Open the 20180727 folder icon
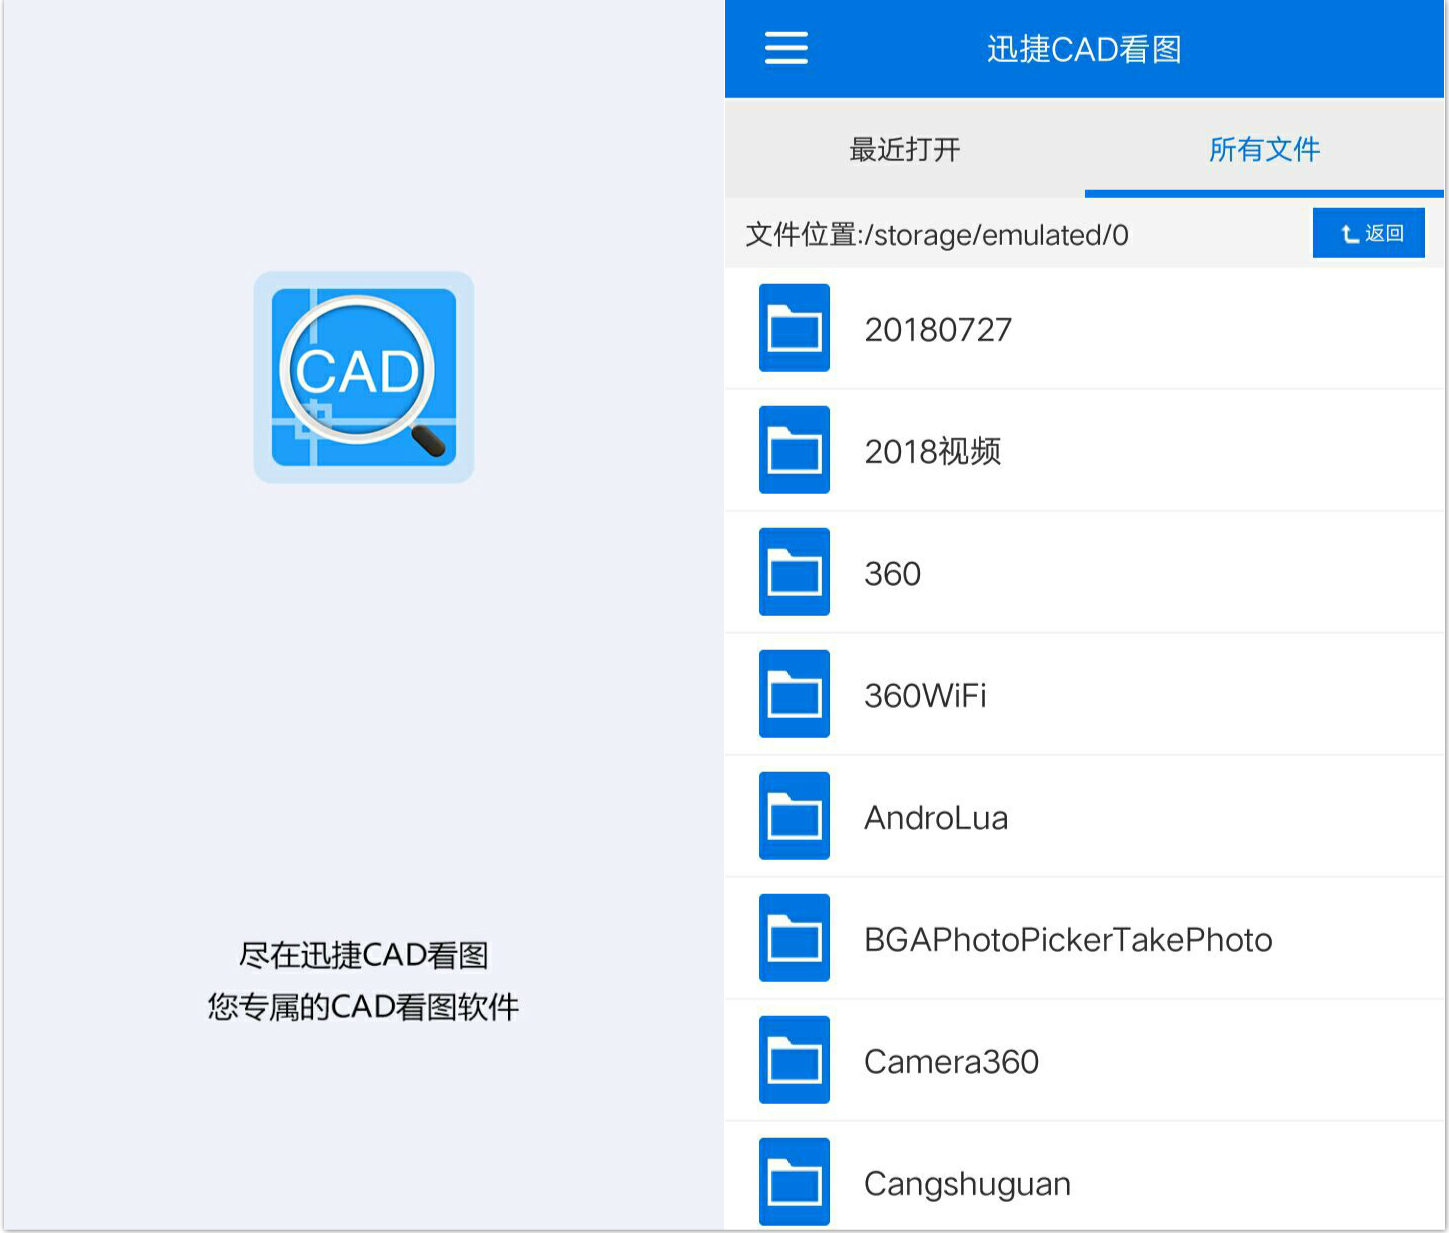1449x1233 pixels. pyautogui.click(x=794, y=328)
